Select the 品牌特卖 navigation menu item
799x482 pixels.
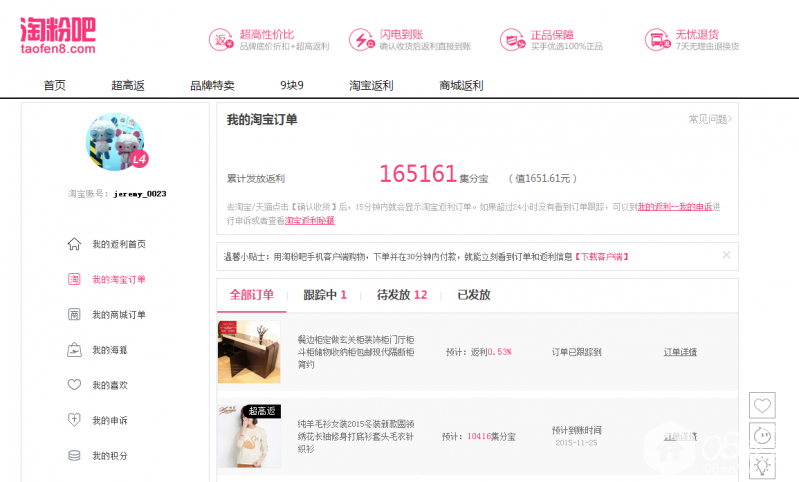click(x=212, y=85)
